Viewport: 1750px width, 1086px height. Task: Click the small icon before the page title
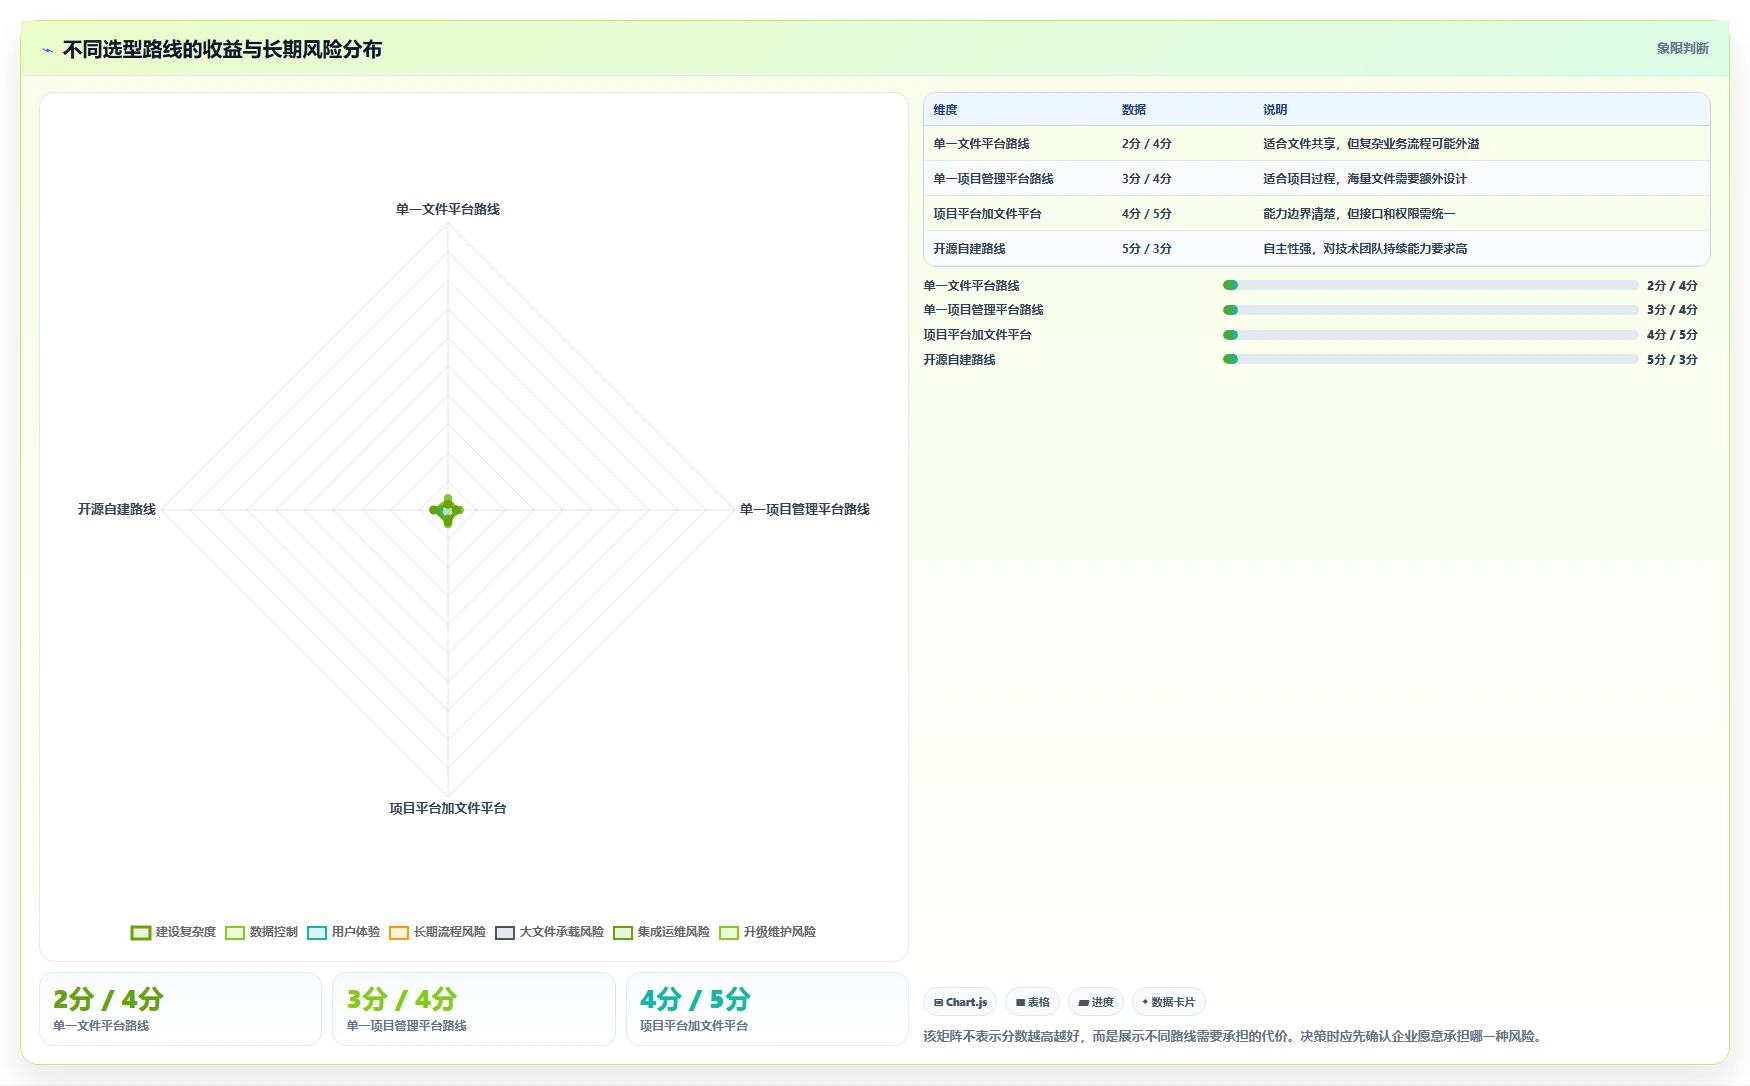point(47,50)
